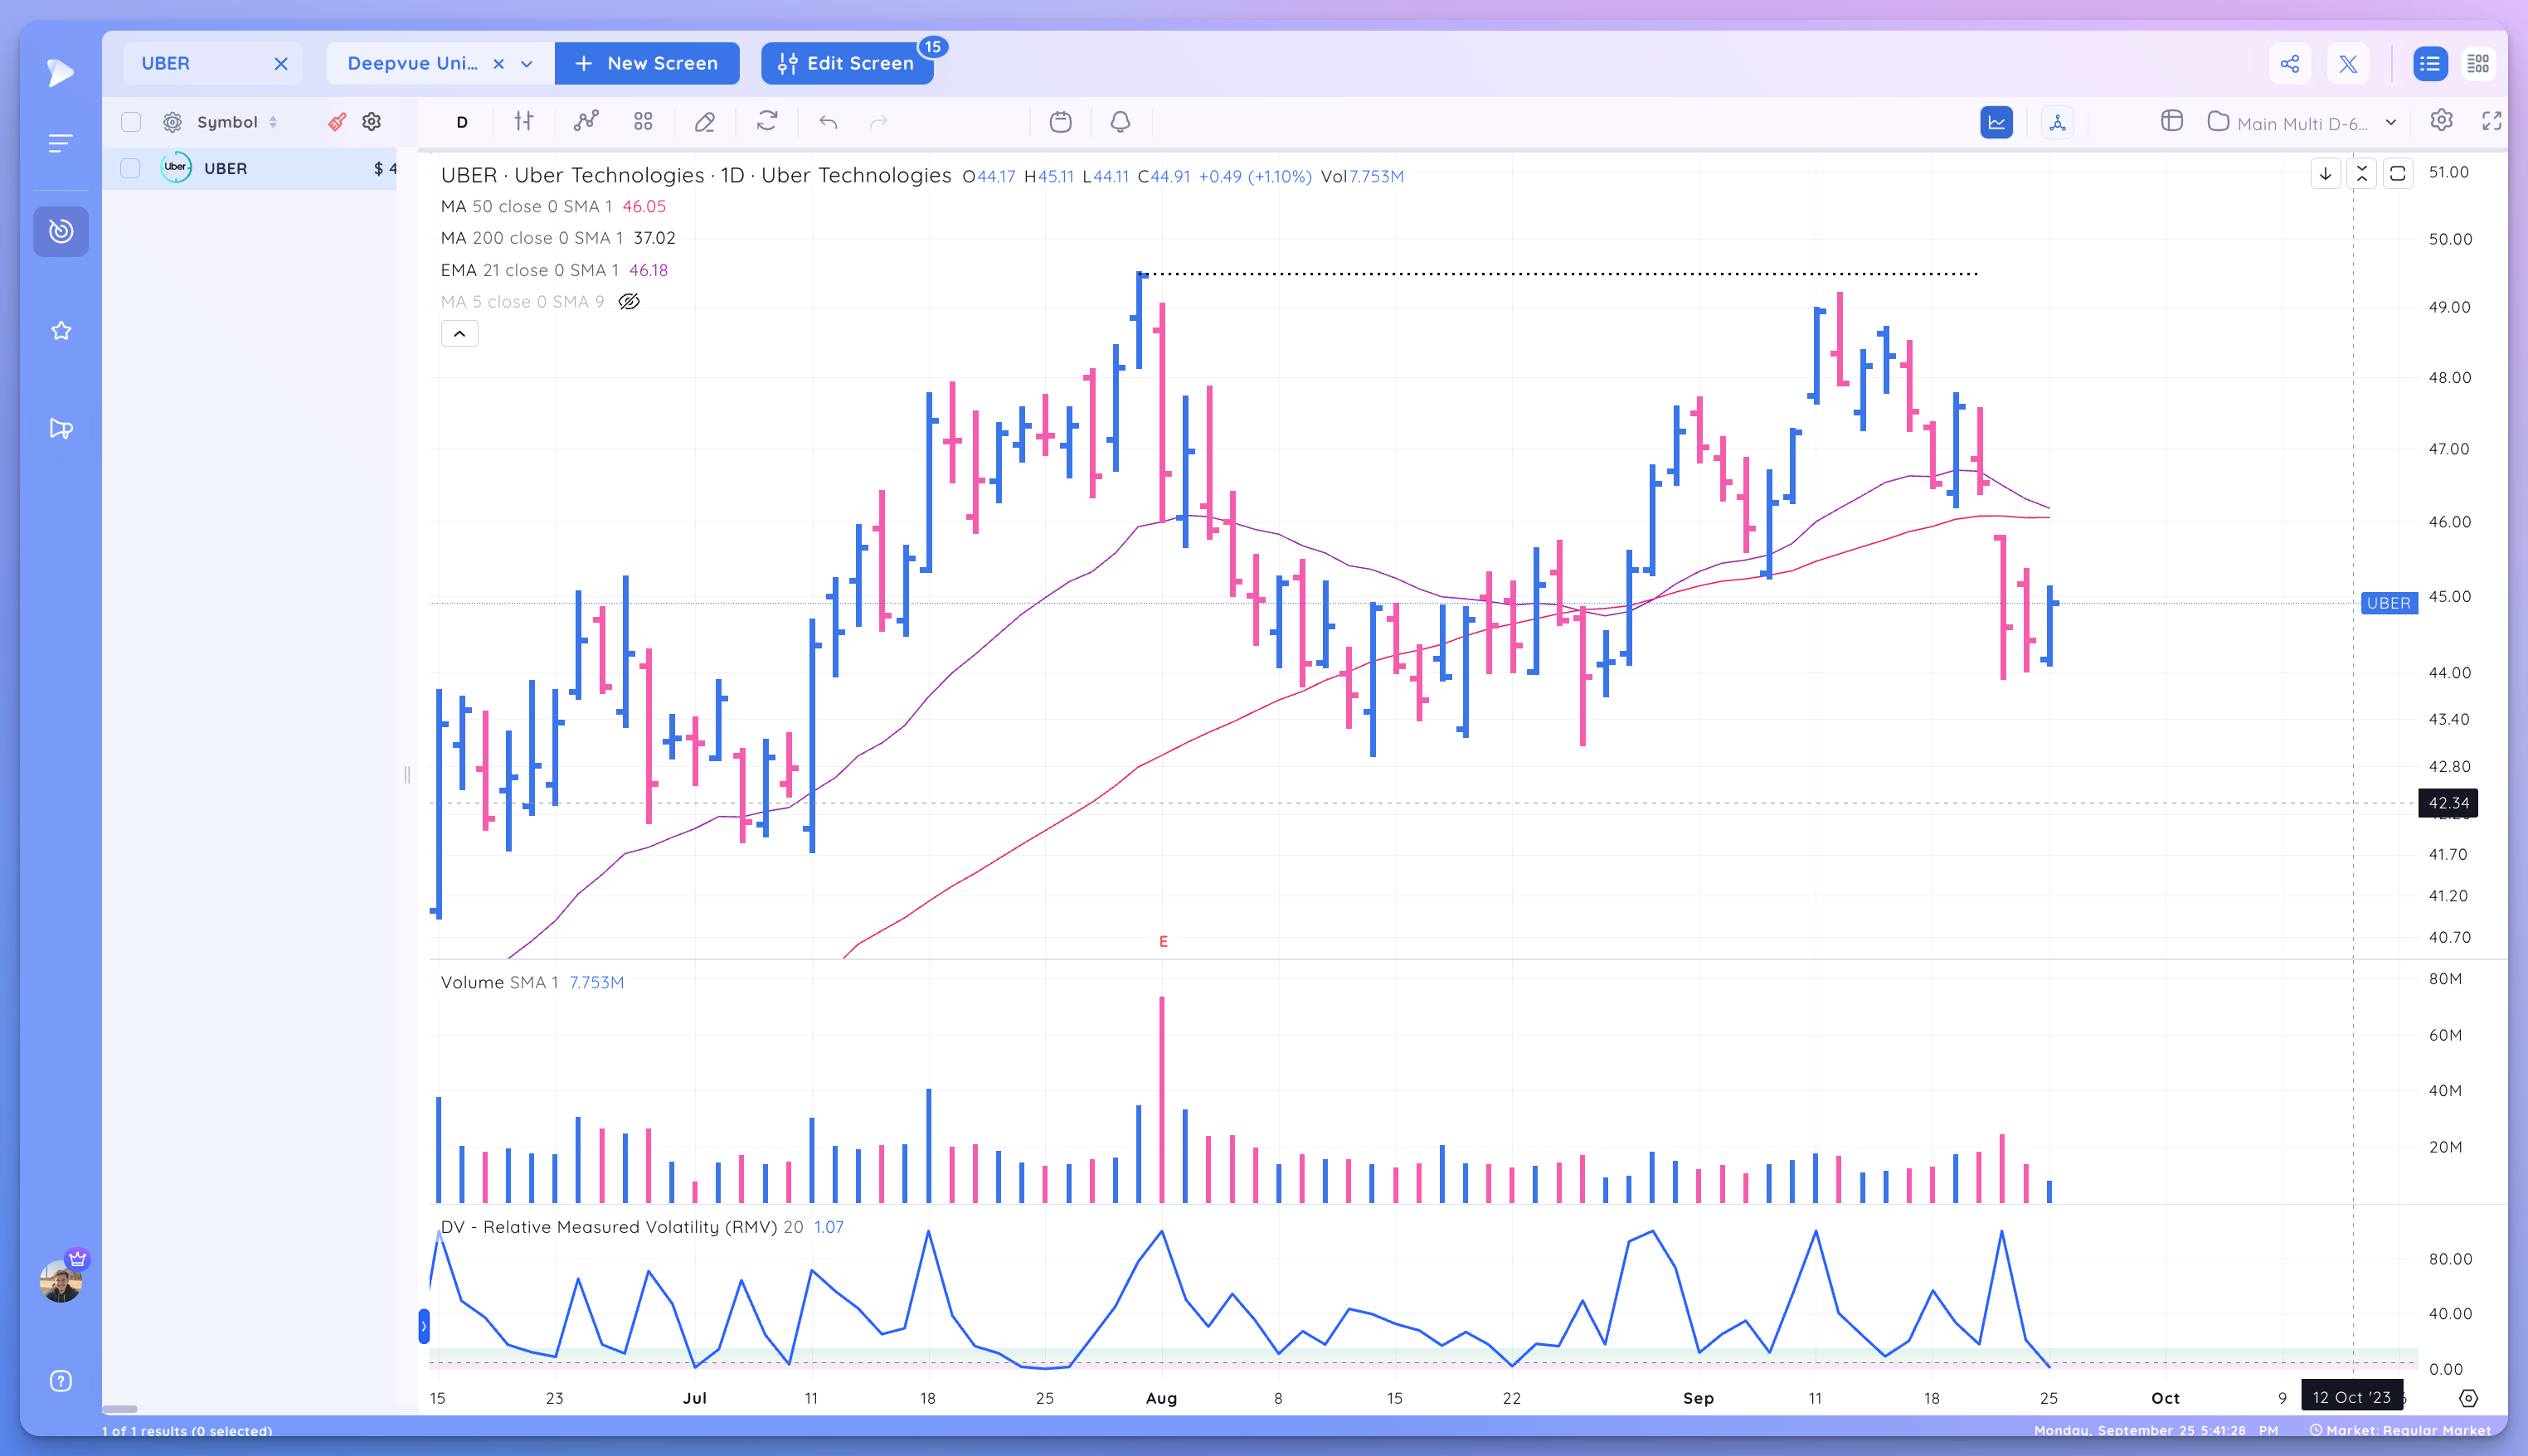
Task: Open chart settings gear icon at top right
Action: click(2441, 120)
